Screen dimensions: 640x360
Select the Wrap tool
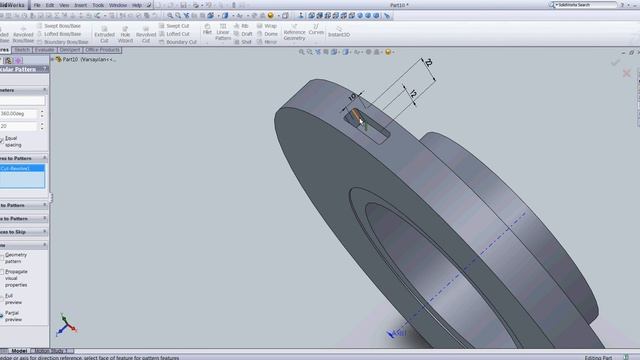pos(267,26)
